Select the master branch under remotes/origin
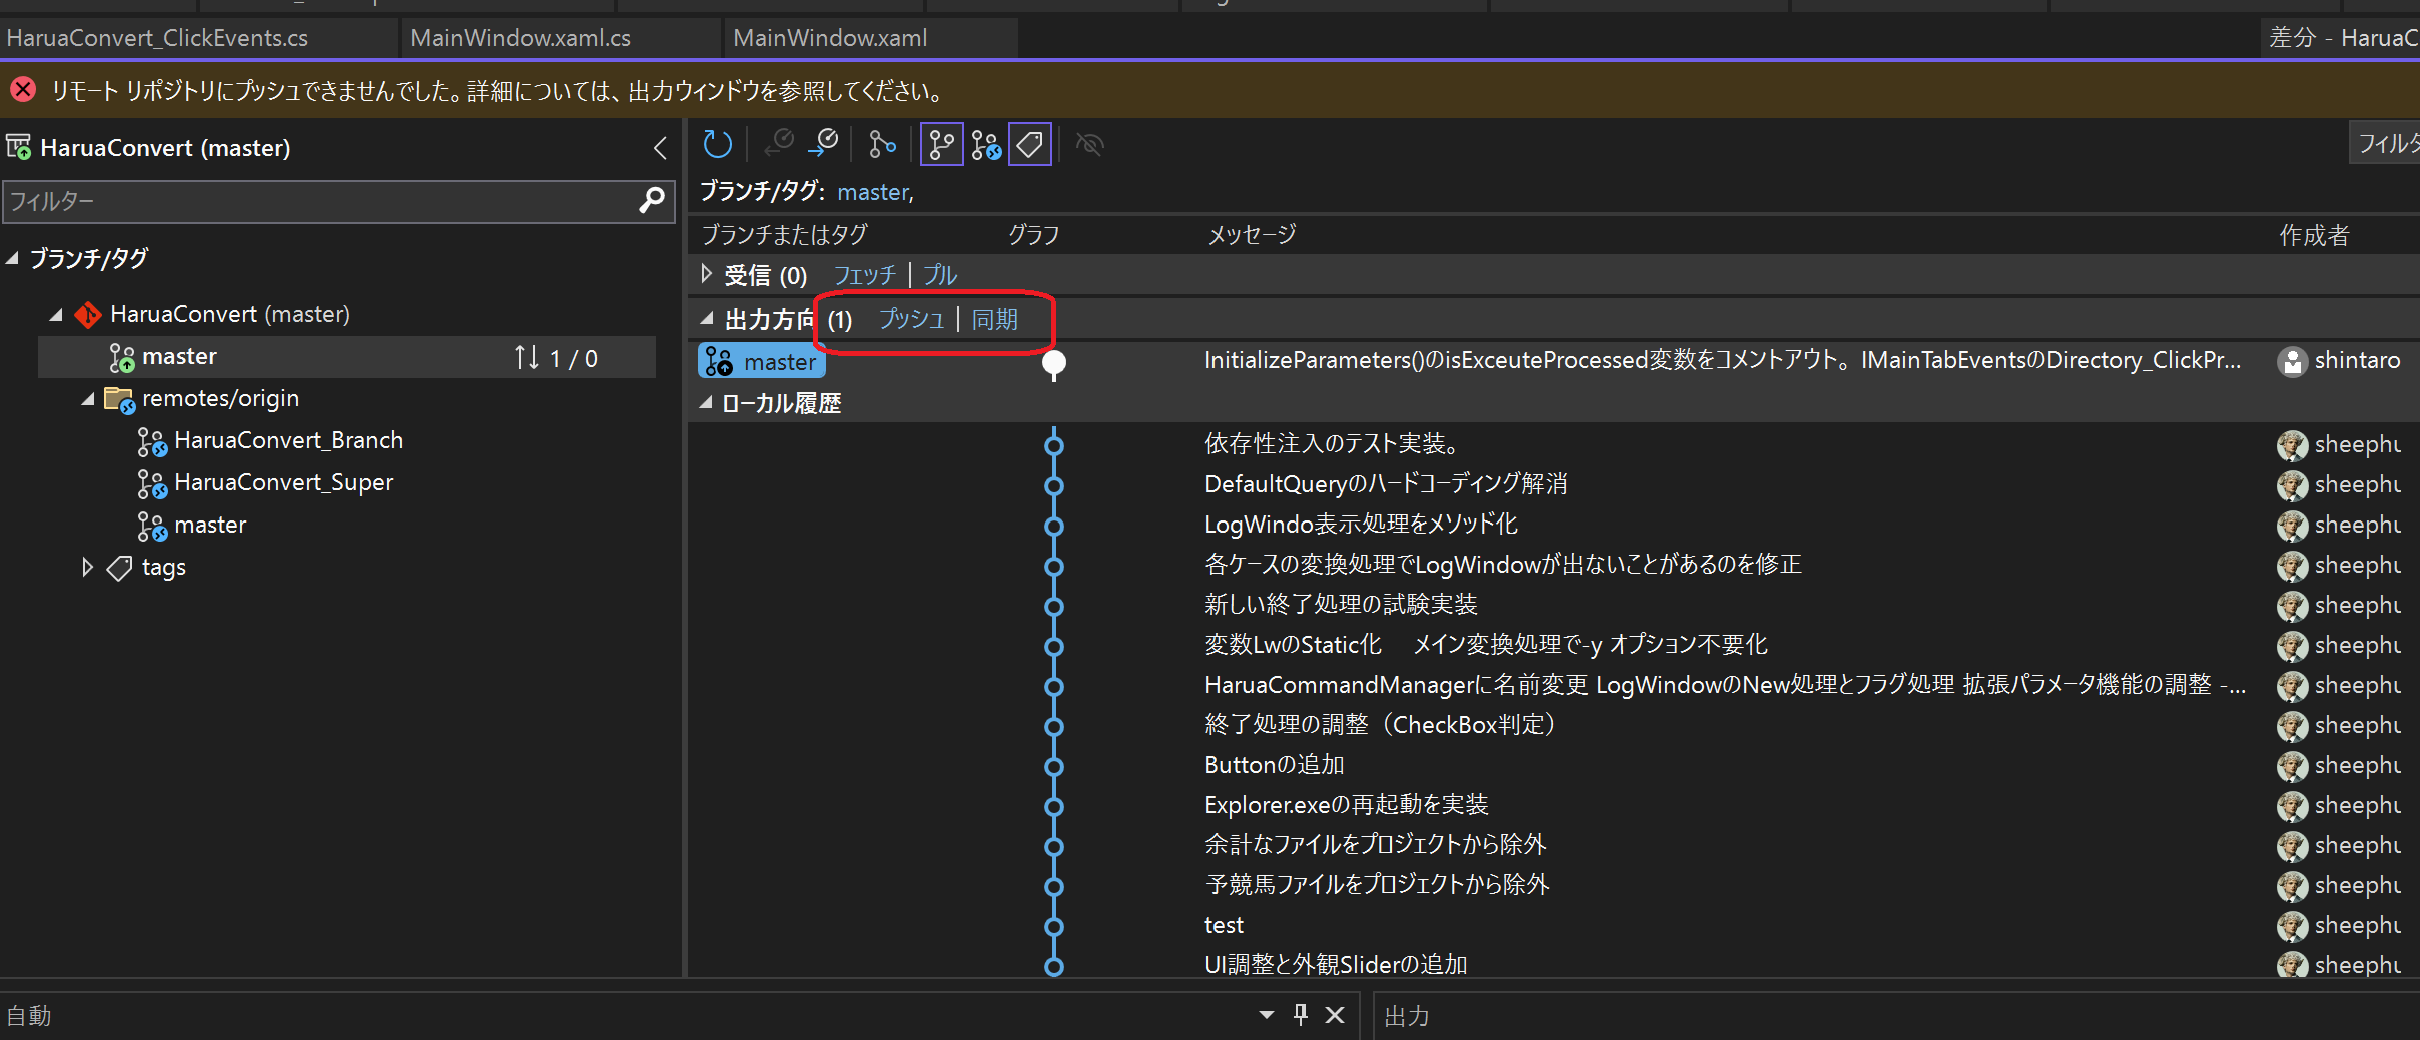Screen dimensions: 2420x1040 tap(211, 524)
